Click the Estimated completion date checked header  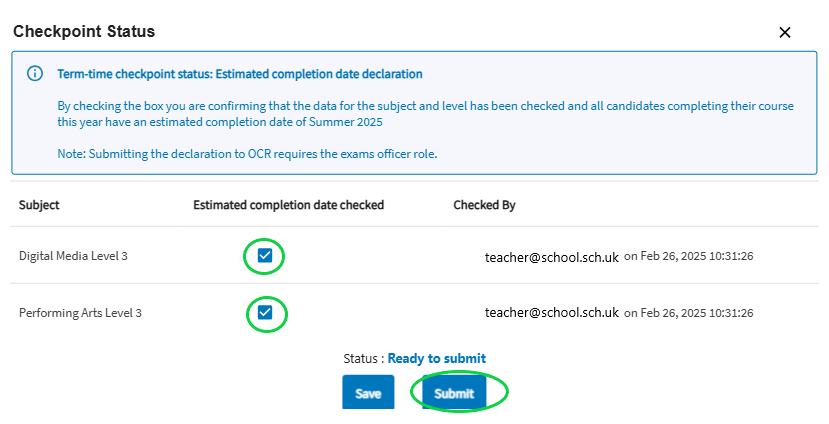coord(289,205)
